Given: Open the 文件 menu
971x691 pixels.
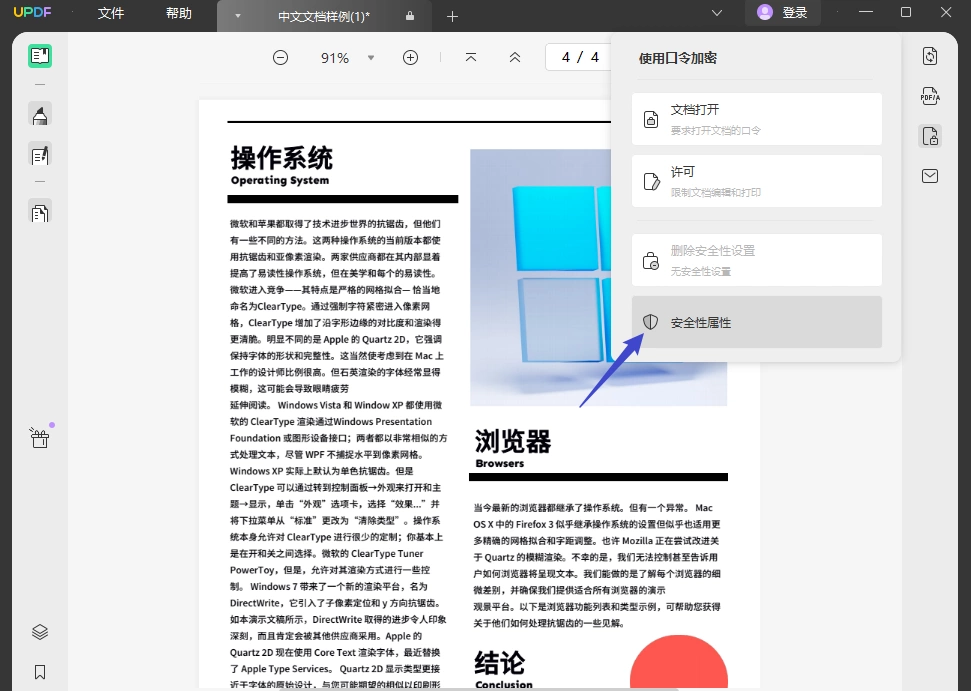Looking at the screenshot, I should [x=111, y=13].
